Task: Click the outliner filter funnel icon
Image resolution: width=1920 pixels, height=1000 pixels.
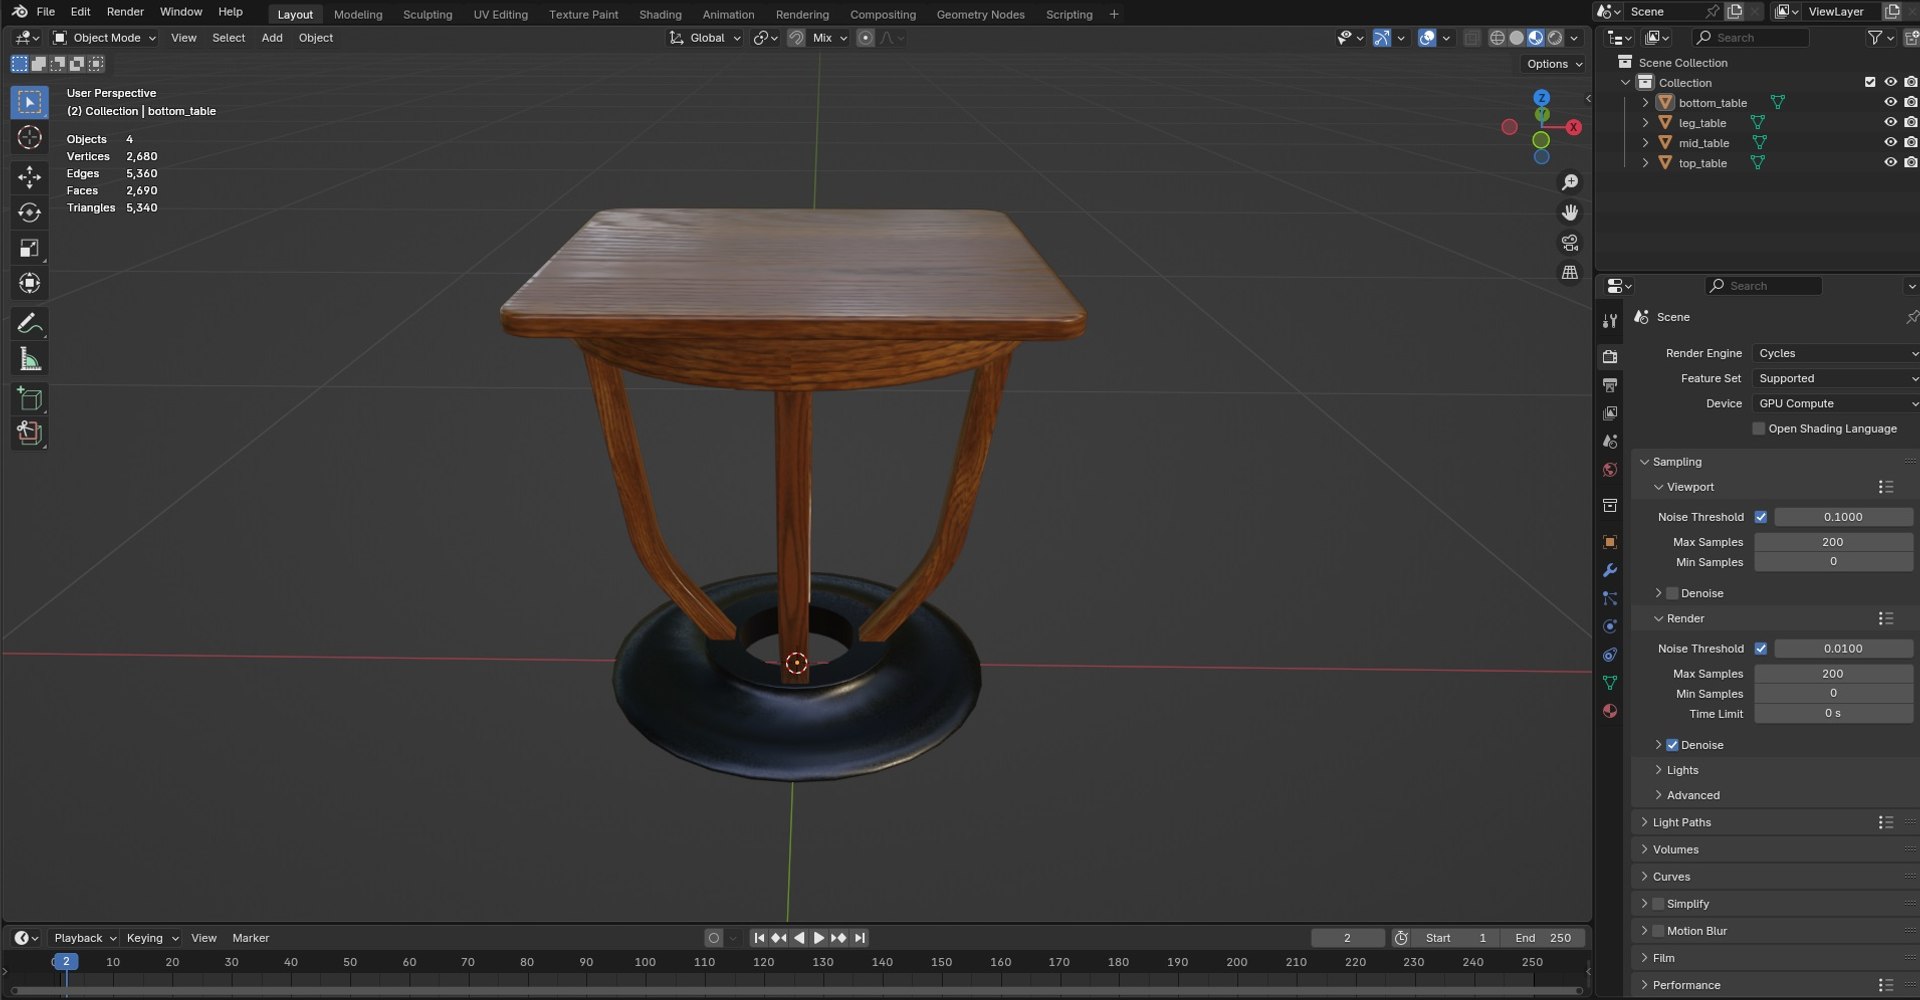Action: [x=1875, y=37]
